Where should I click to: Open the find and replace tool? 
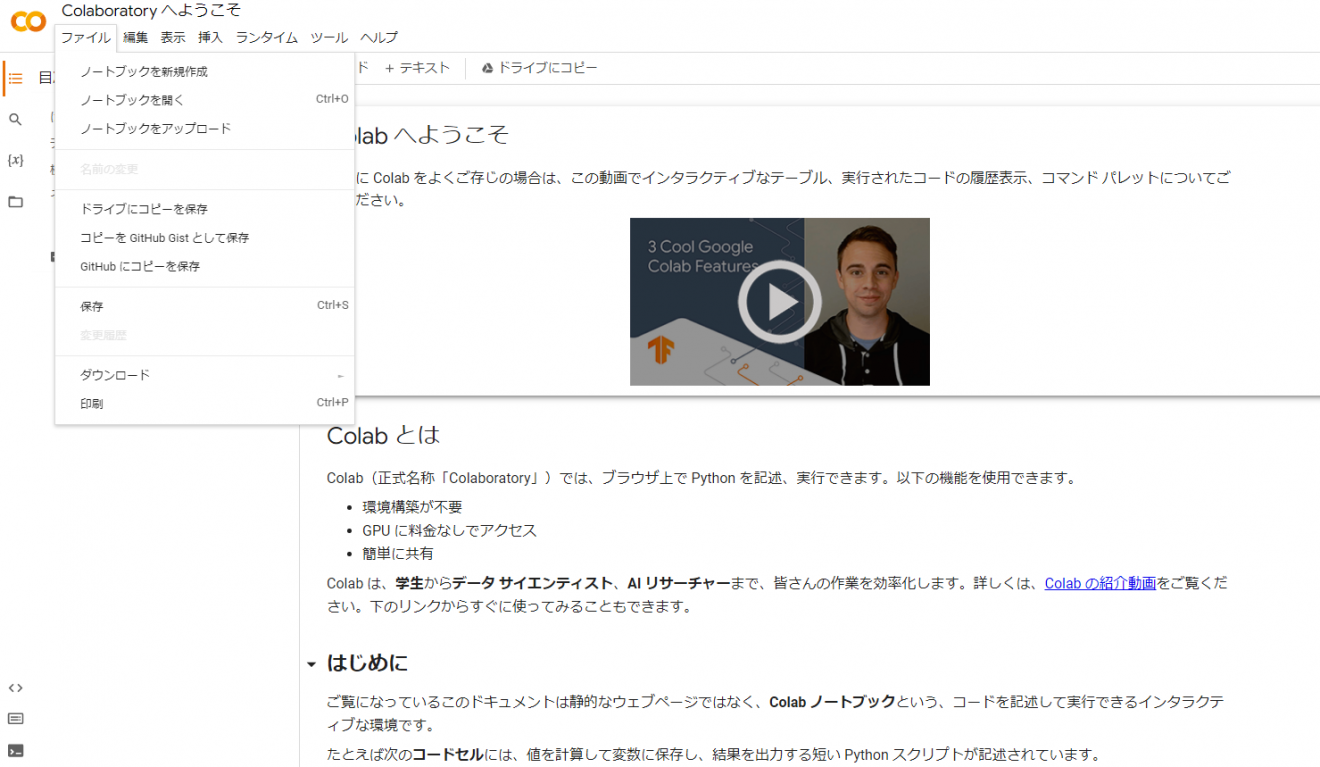[x=15, y=118]
